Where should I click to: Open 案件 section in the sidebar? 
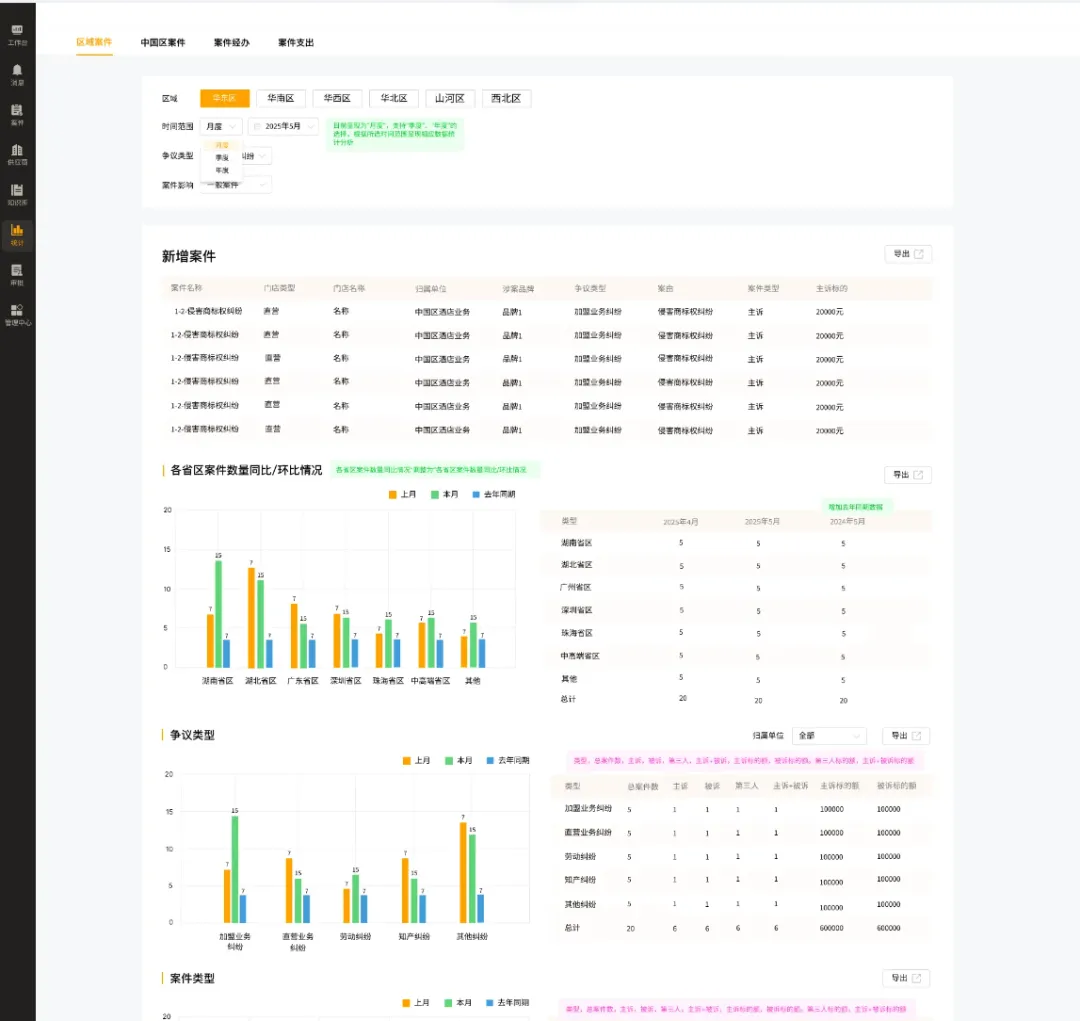click(17, 114)
